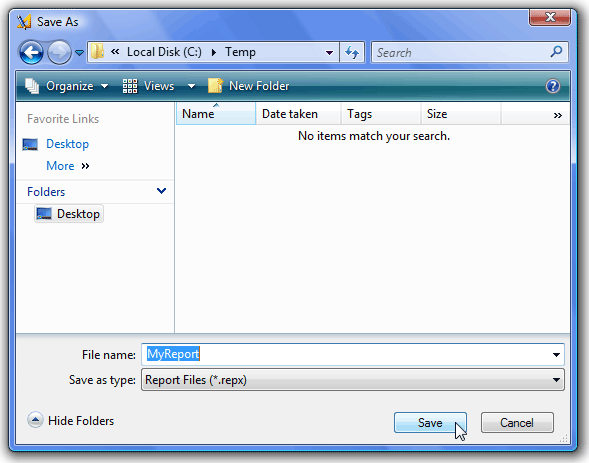The image size is (589, 463).
Task: Open the Organize menu
Action: point(67,86)
